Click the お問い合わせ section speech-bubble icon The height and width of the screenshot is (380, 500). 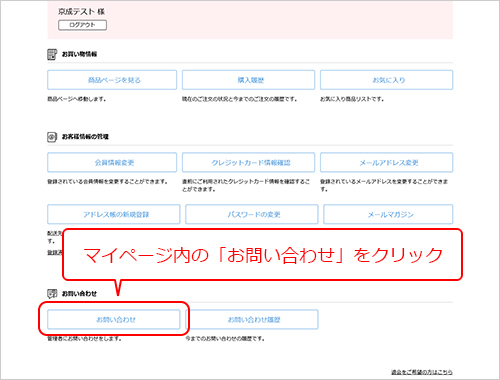coord(52,294)
